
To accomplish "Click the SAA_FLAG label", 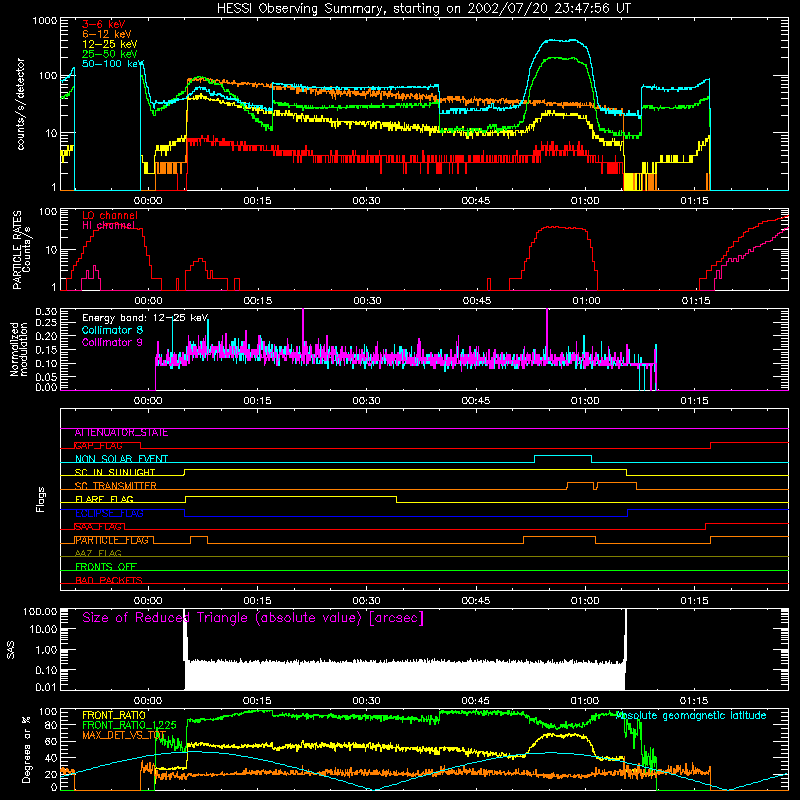I will click(98, 527).
